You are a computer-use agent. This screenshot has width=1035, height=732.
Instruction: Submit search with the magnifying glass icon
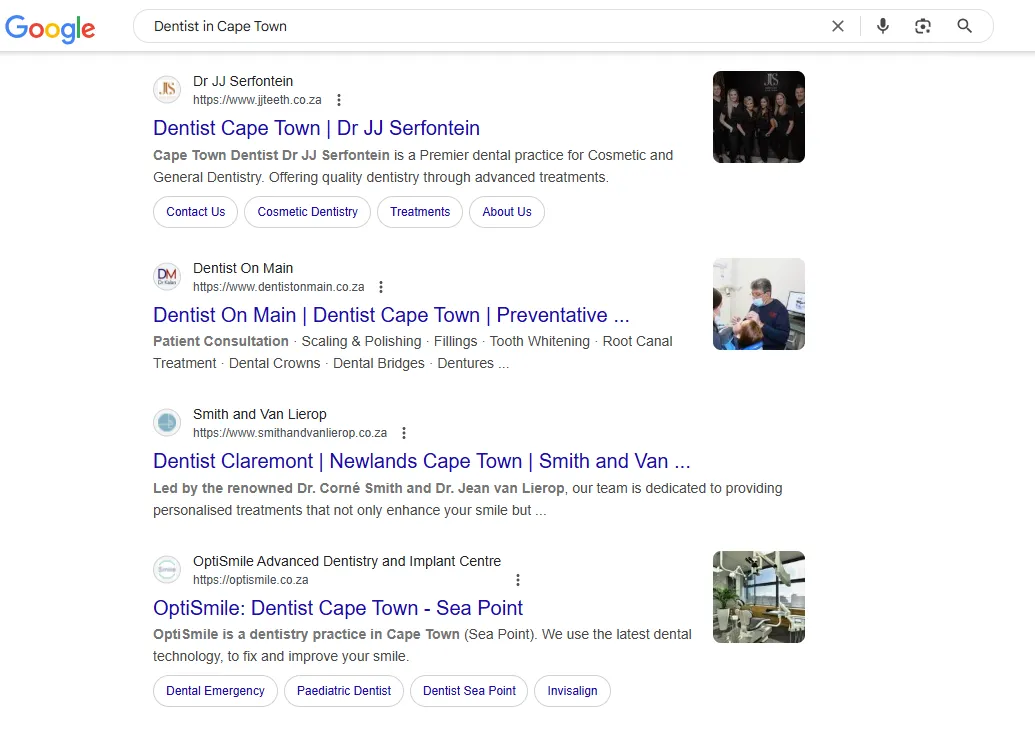pyautogui.click(x=964, y=26)
